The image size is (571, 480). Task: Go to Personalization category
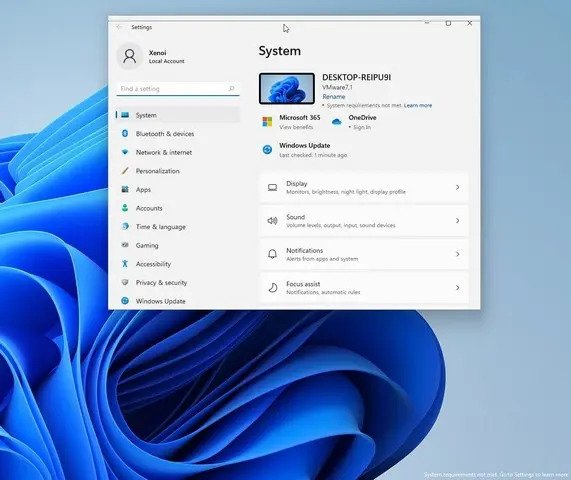(x=178, y=171)
